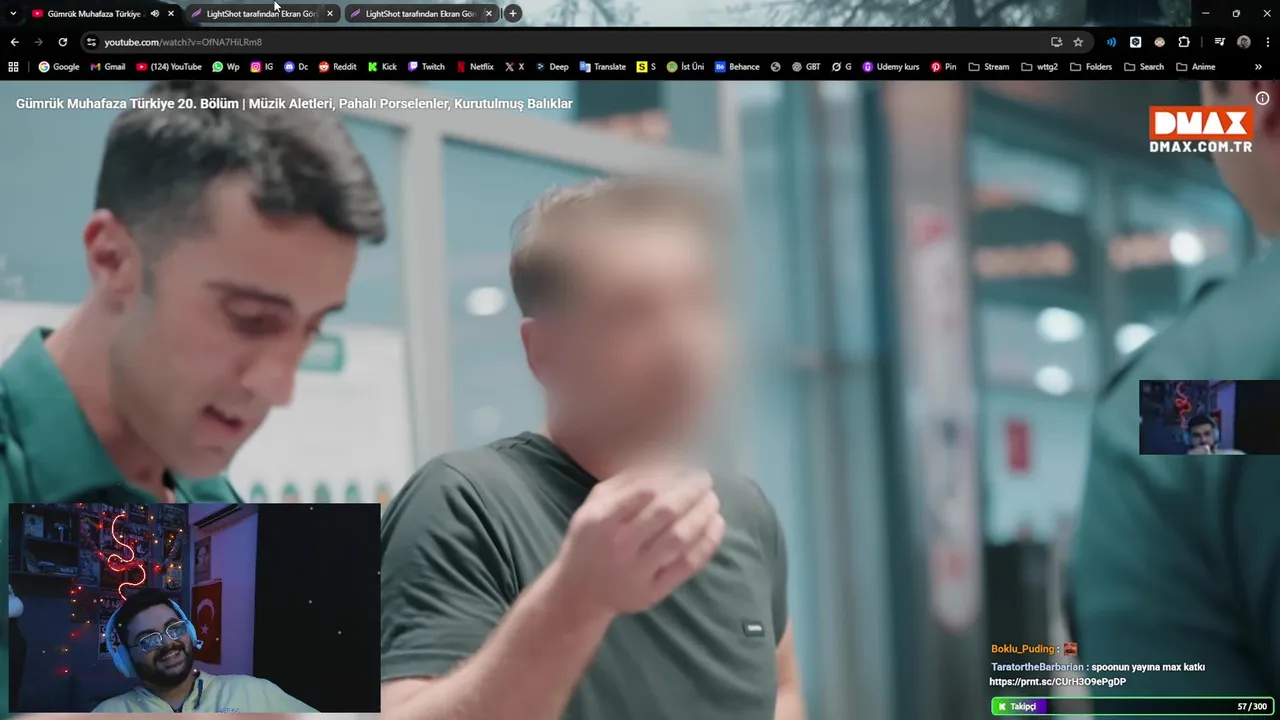Close the second LightShot tab
The image size is (1280, 720).
click(489, 13)
